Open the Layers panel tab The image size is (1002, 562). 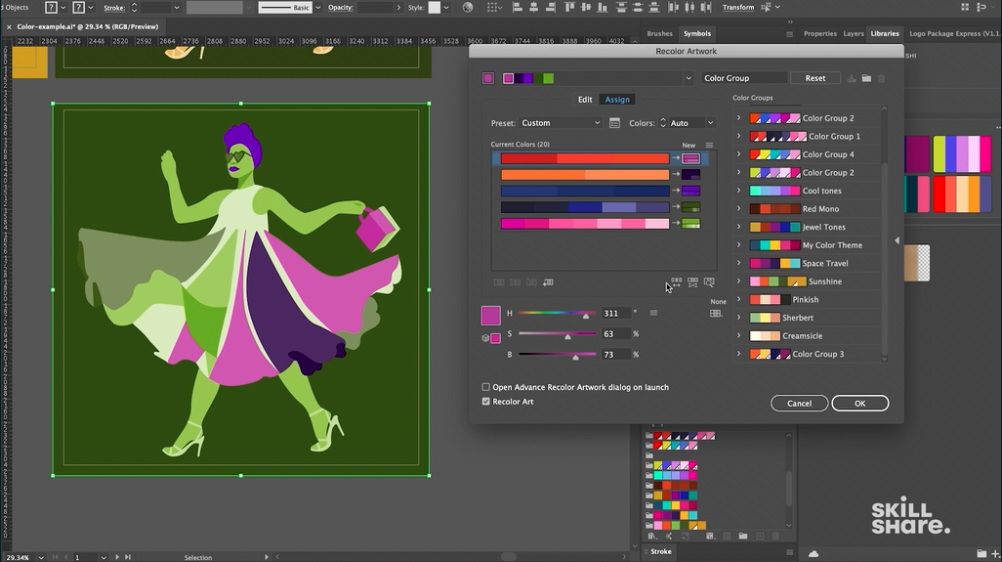coord(853,33)
